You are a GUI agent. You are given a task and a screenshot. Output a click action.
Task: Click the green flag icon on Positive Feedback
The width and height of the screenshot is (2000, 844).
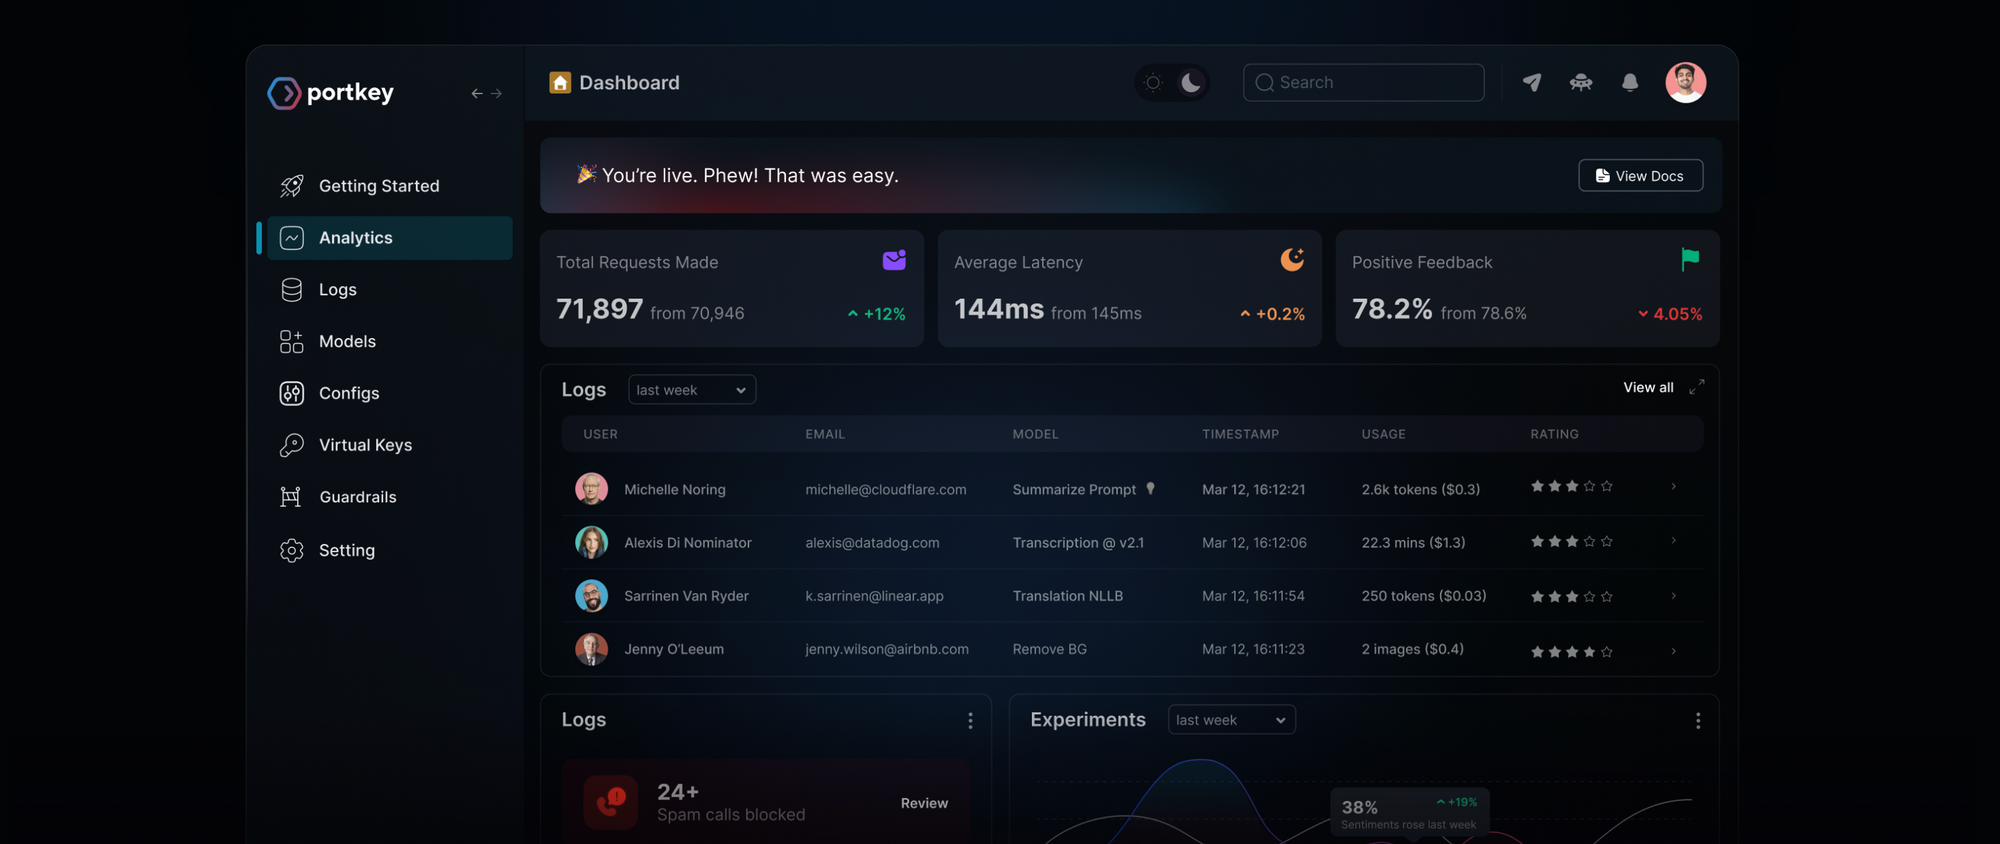[x=1690, y=260]
